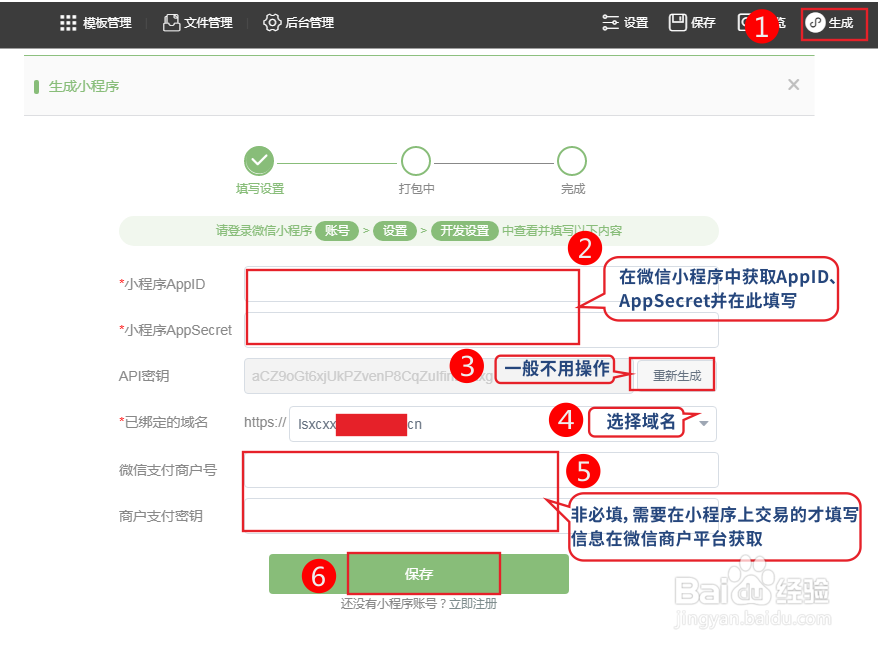Screen dimensions: 879x649
Task: Click the 保存 floppy disk icon
Action: [x=677, y=23]
